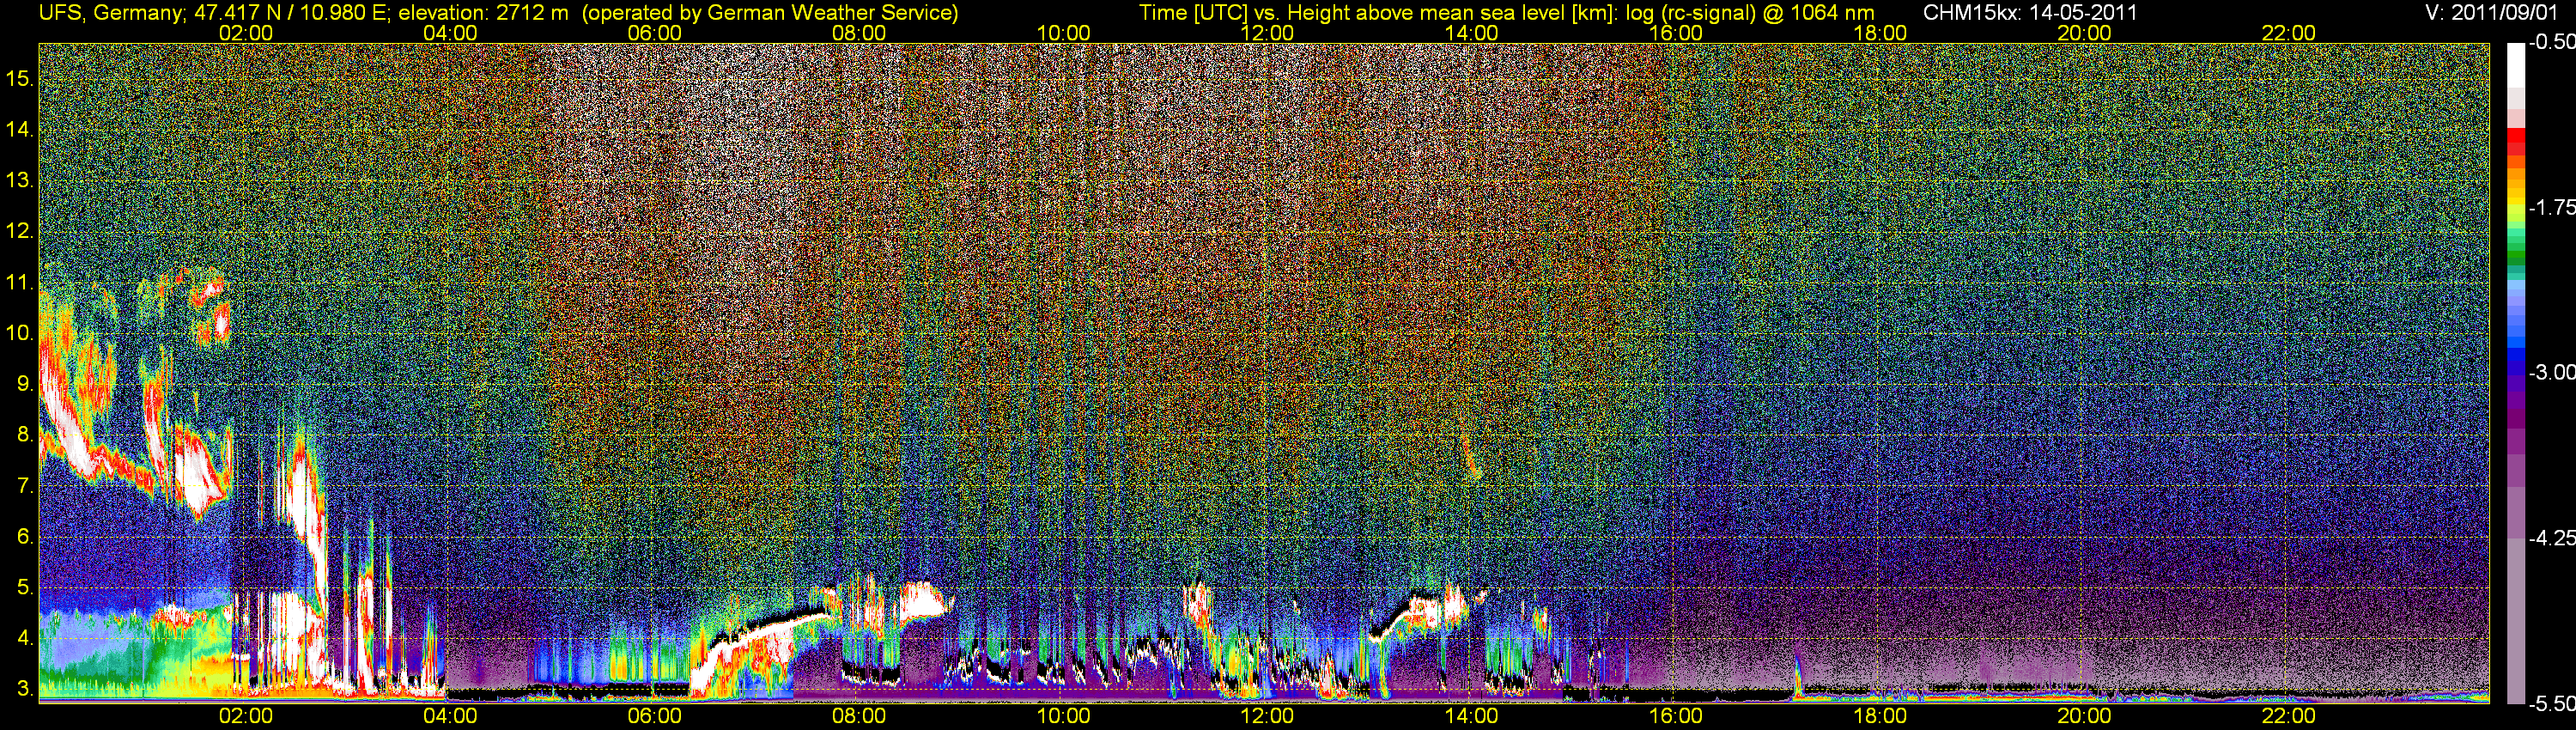Click the 08:00 label on bottom time axis
The image size is (2576, 730).
858,716
